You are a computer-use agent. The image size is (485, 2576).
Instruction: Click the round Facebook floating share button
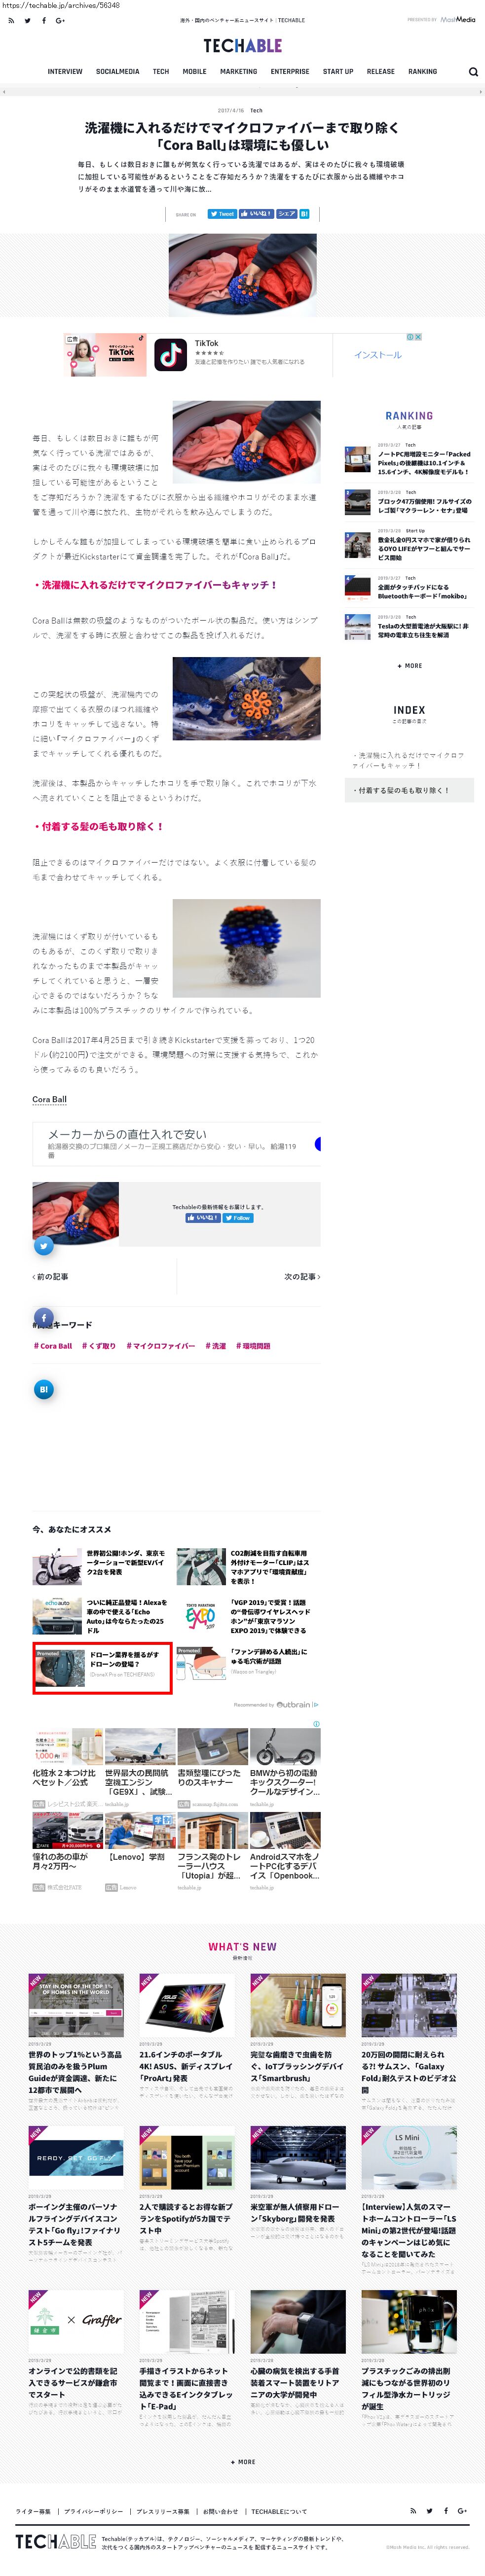[44, 1318]
